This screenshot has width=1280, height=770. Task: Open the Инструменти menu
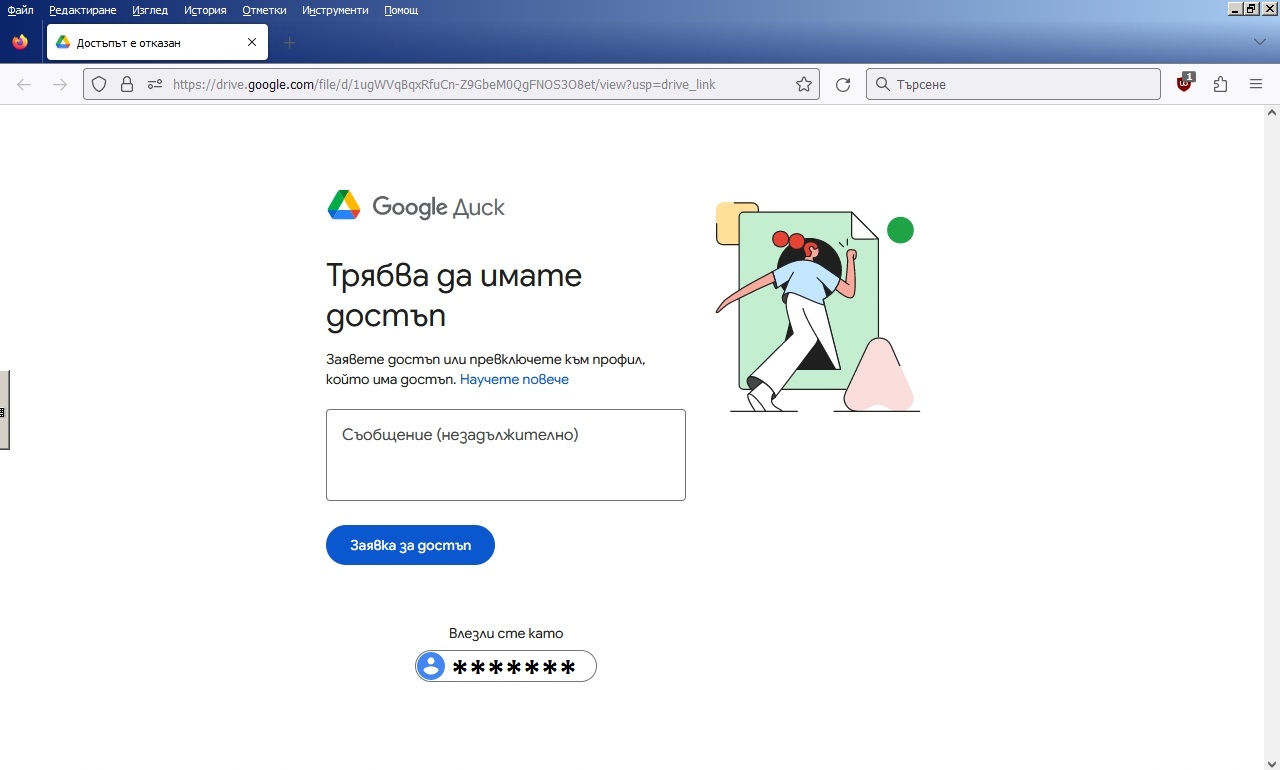click(335, 10)
